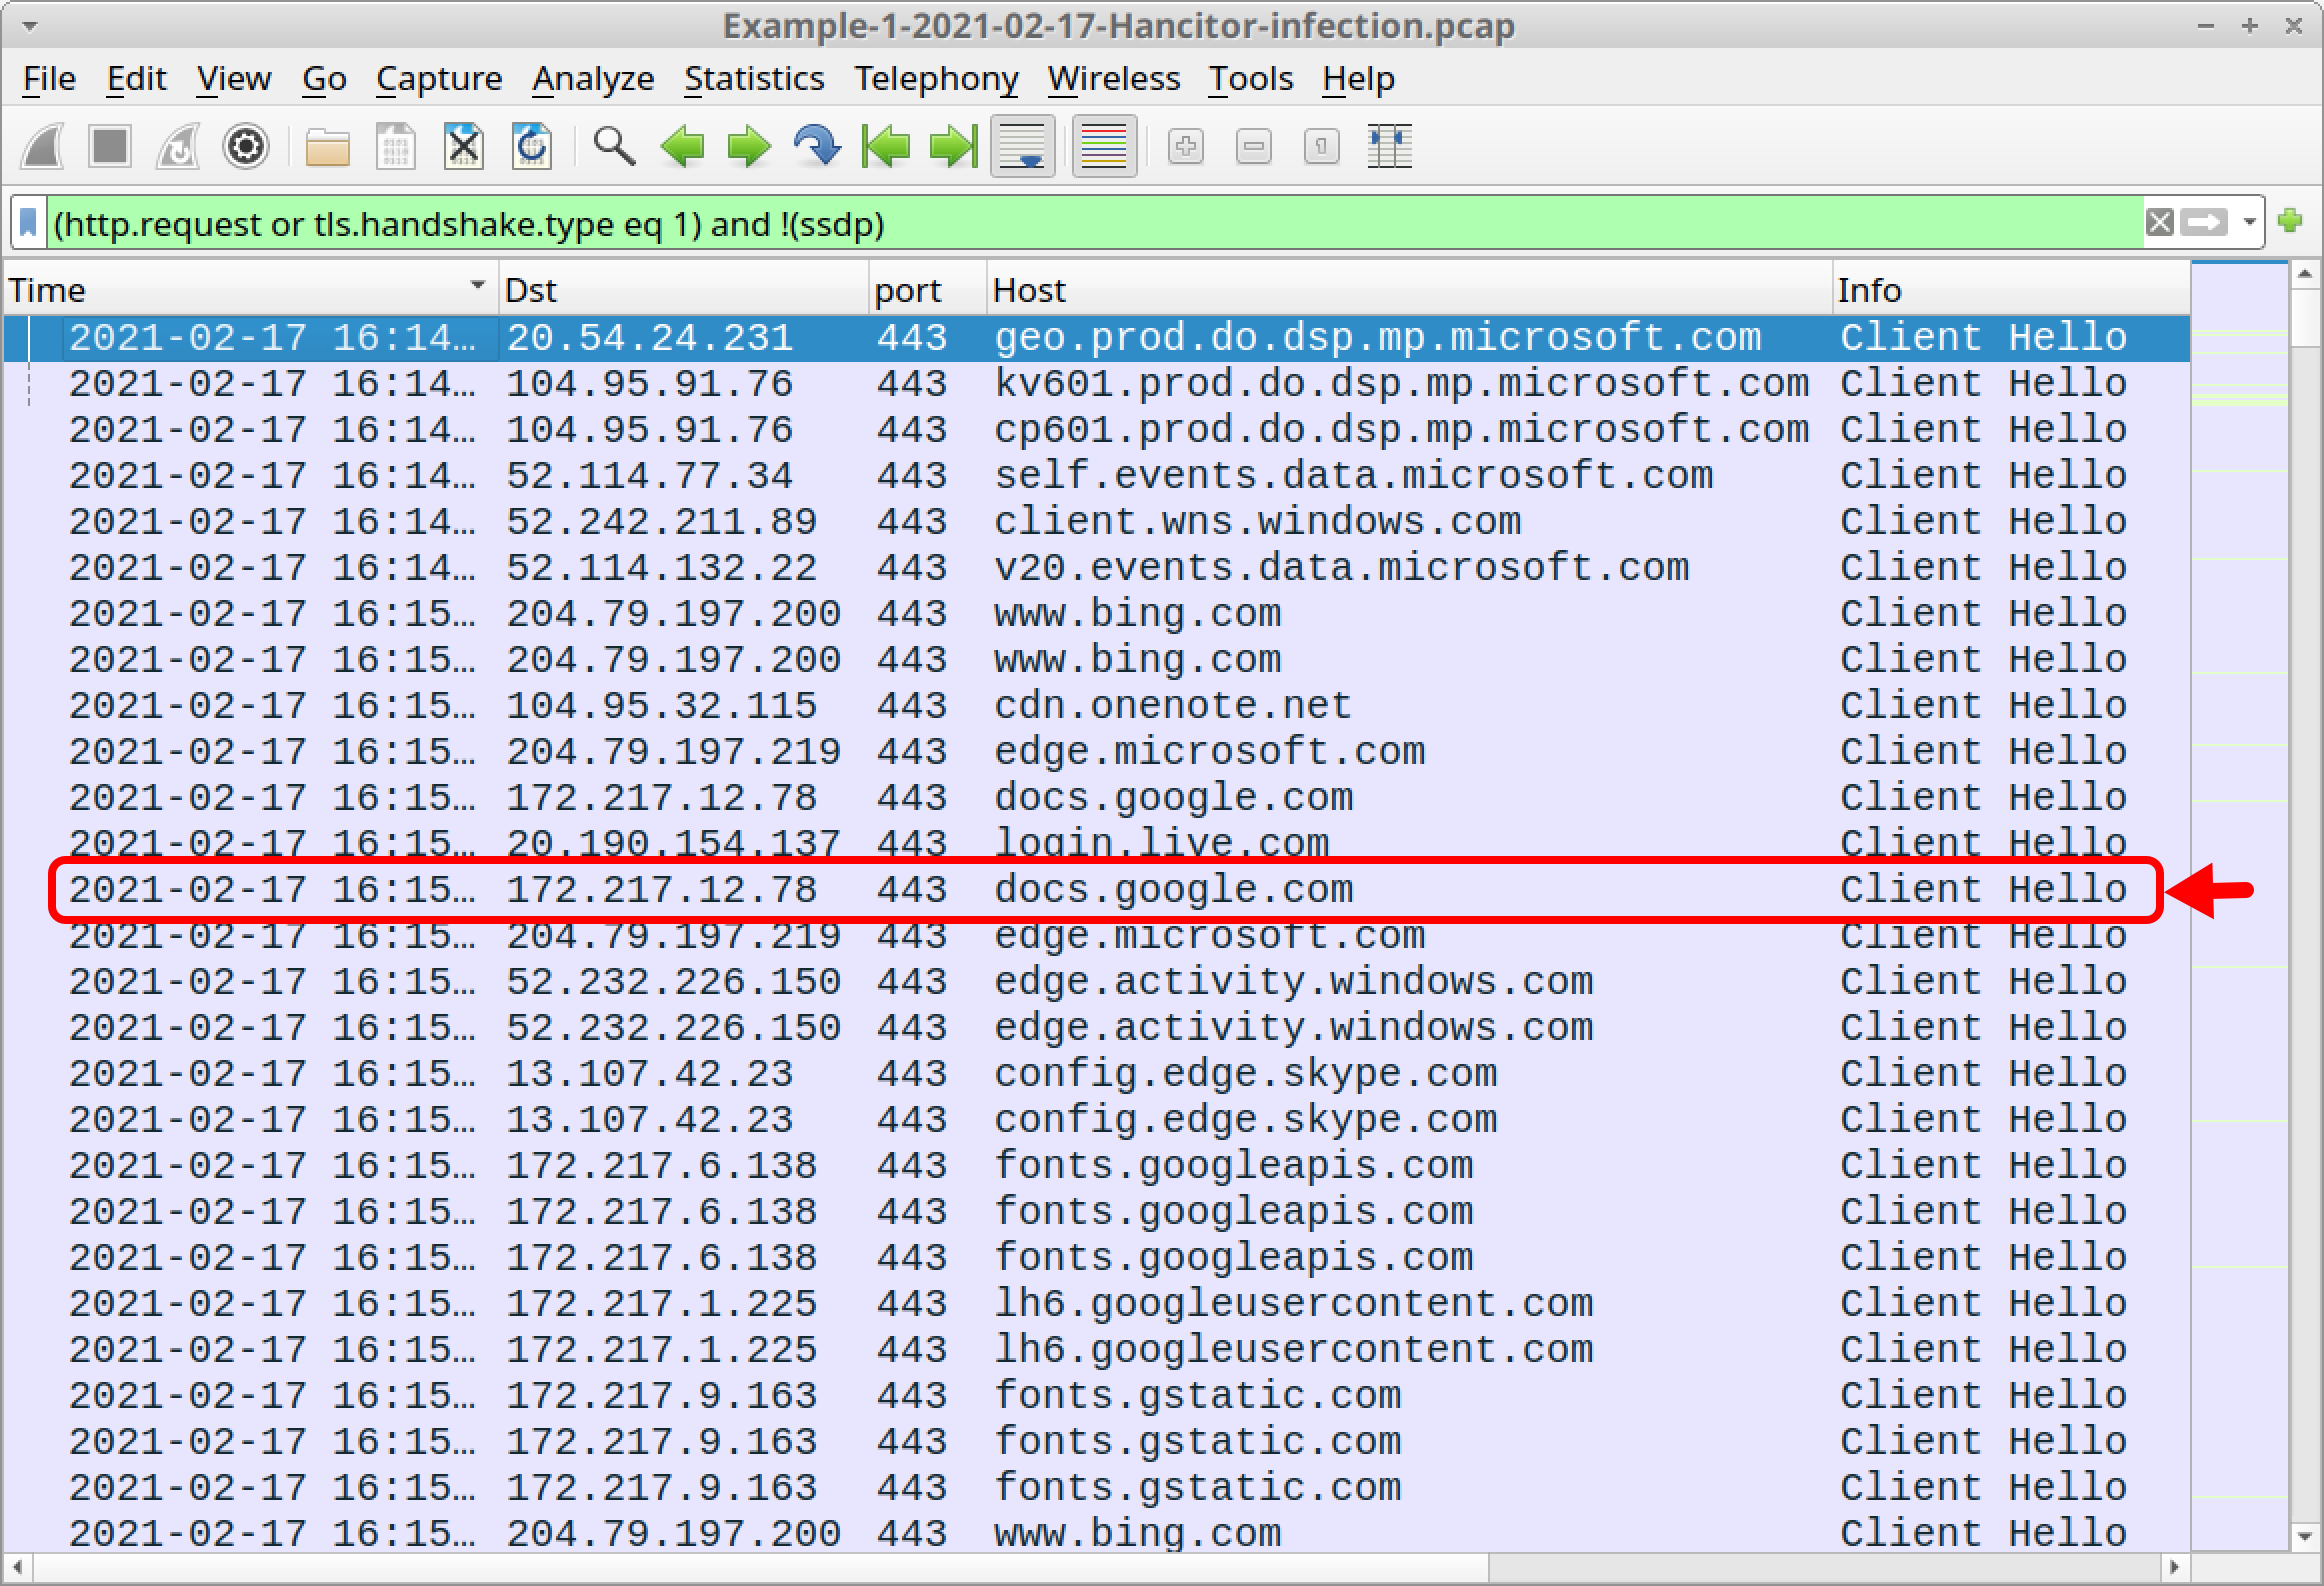Sort by the Time column header

pos(250,290)
